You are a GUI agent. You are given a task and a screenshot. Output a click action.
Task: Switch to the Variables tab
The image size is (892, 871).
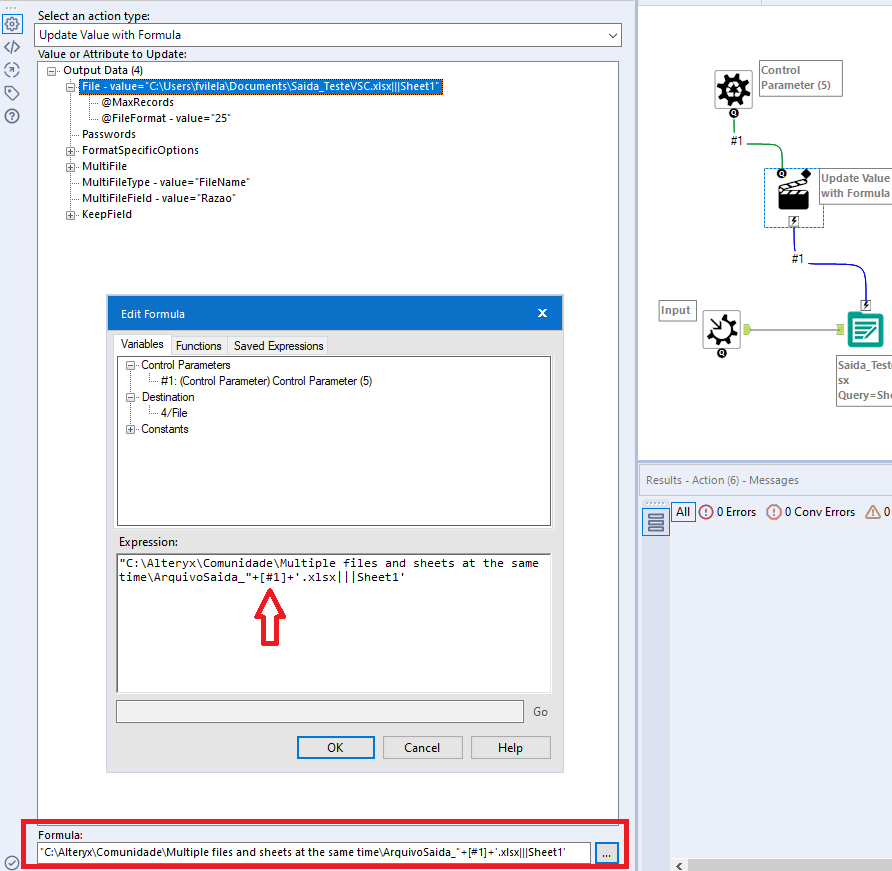point(142,344)
